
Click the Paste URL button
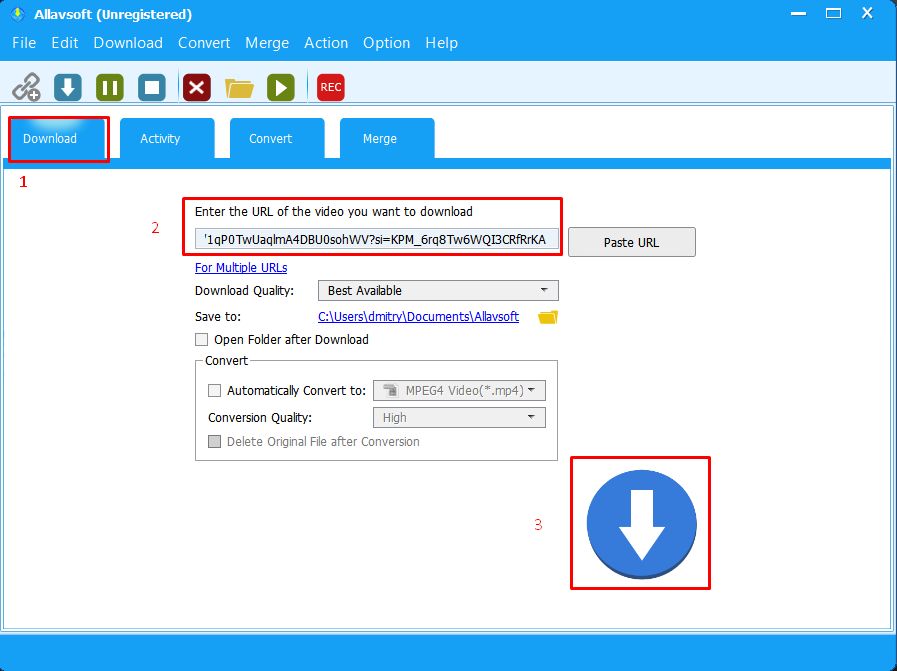pos(632,243)
